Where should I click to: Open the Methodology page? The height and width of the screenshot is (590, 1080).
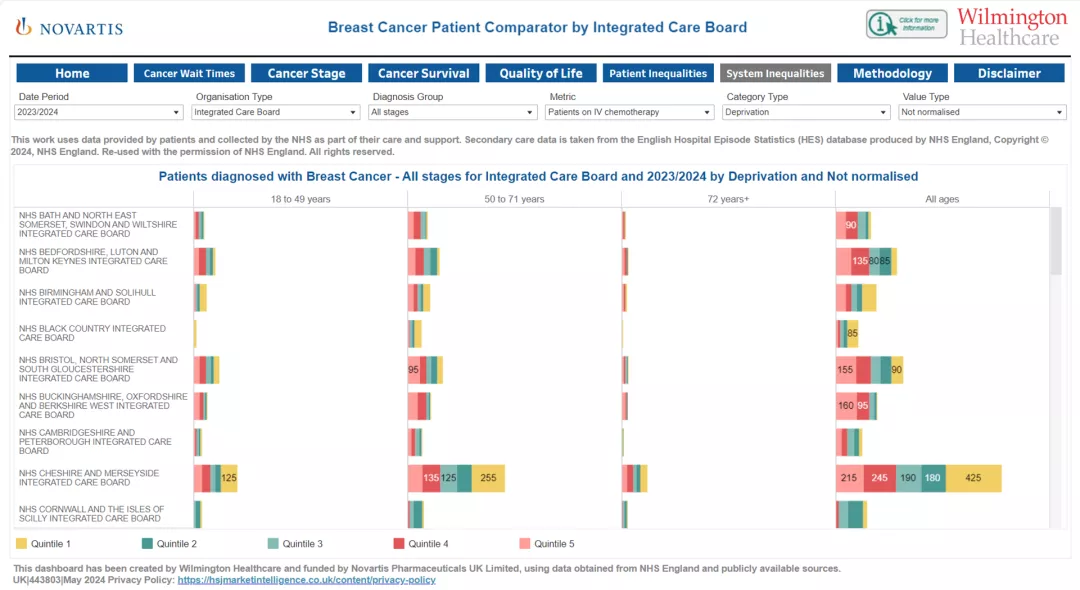pos(892,73)
